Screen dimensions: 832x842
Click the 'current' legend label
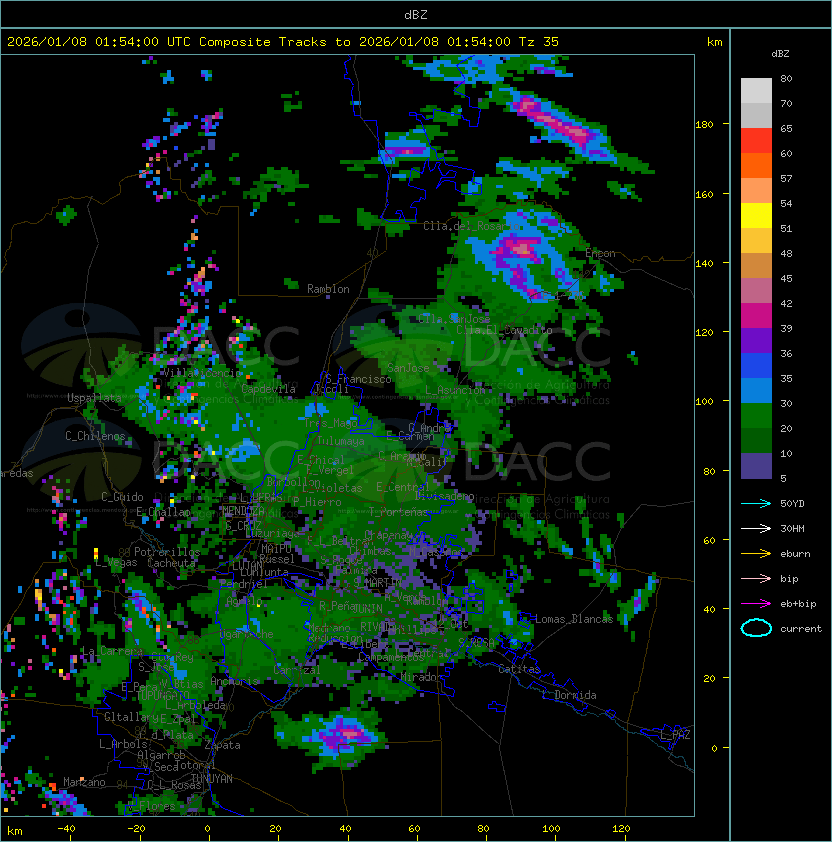click(801, 629)
